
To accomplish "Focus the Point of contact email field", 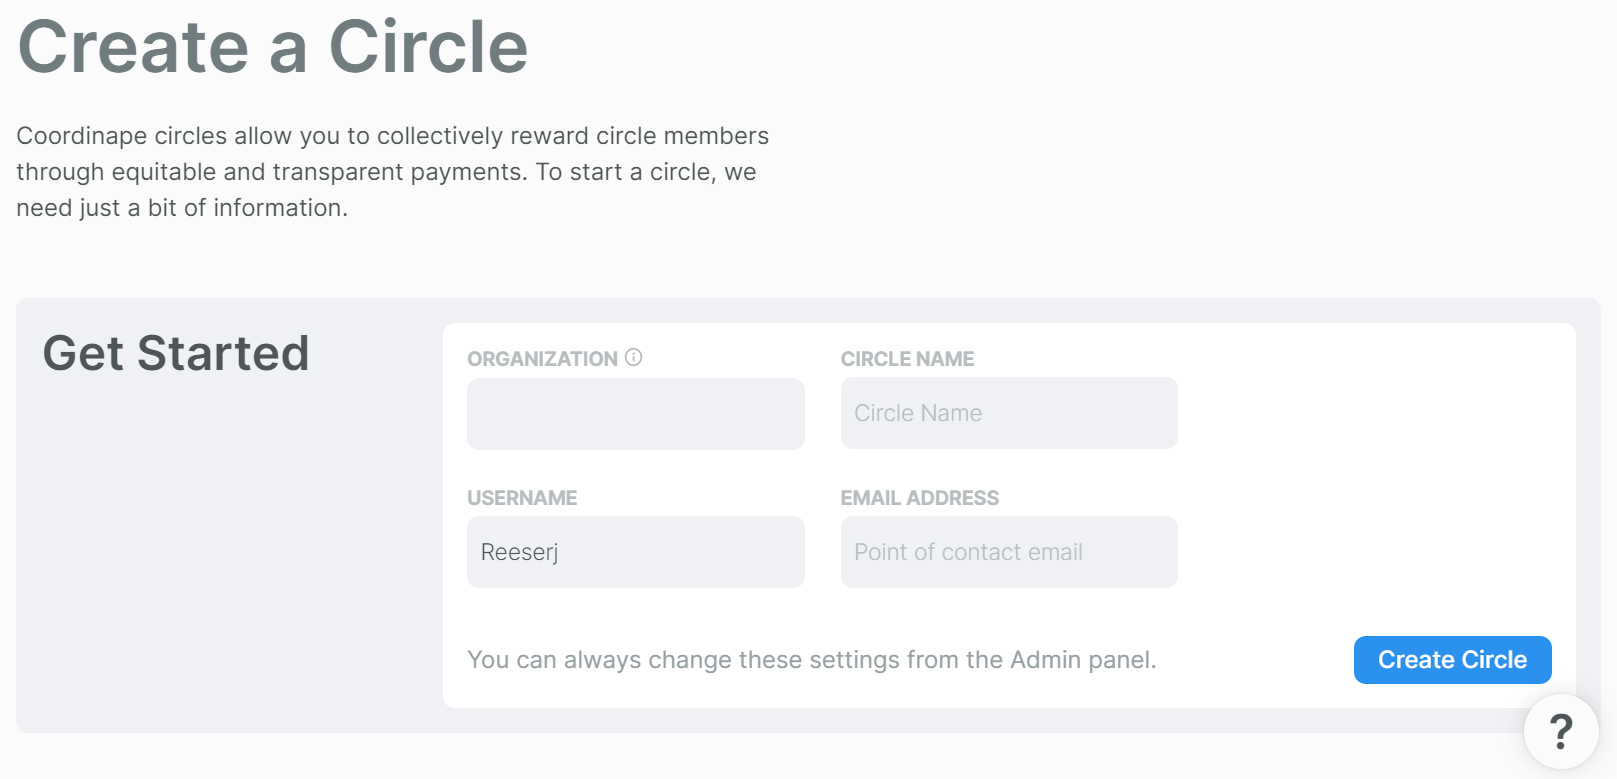I will tap(1009, 552).
